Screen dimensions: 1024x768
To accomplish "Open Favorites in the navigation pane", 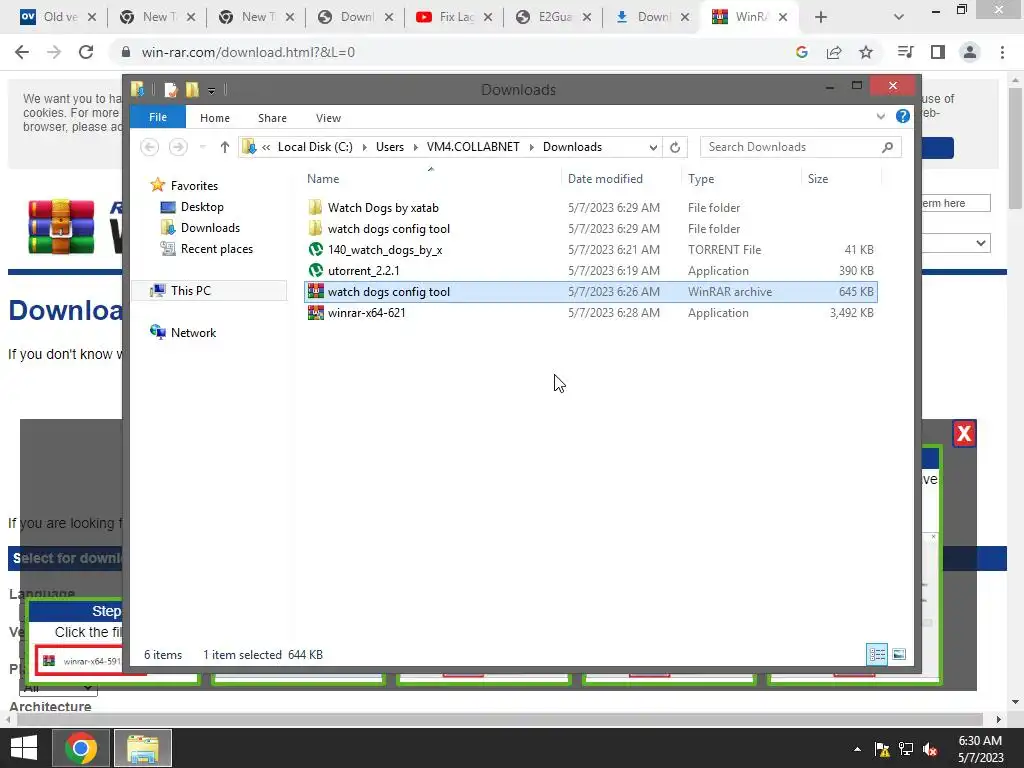I will [194, 185].
